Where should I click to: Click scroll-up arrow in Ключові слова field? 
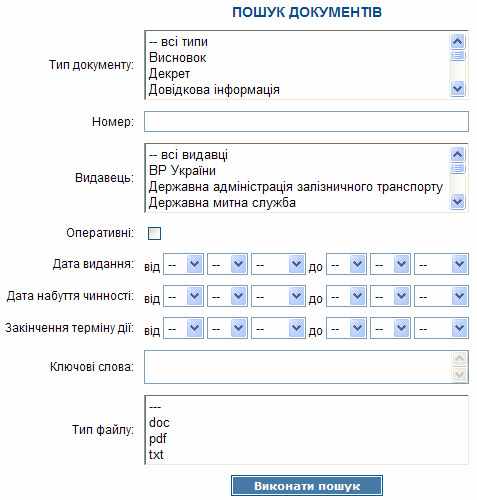click(460, 359)
